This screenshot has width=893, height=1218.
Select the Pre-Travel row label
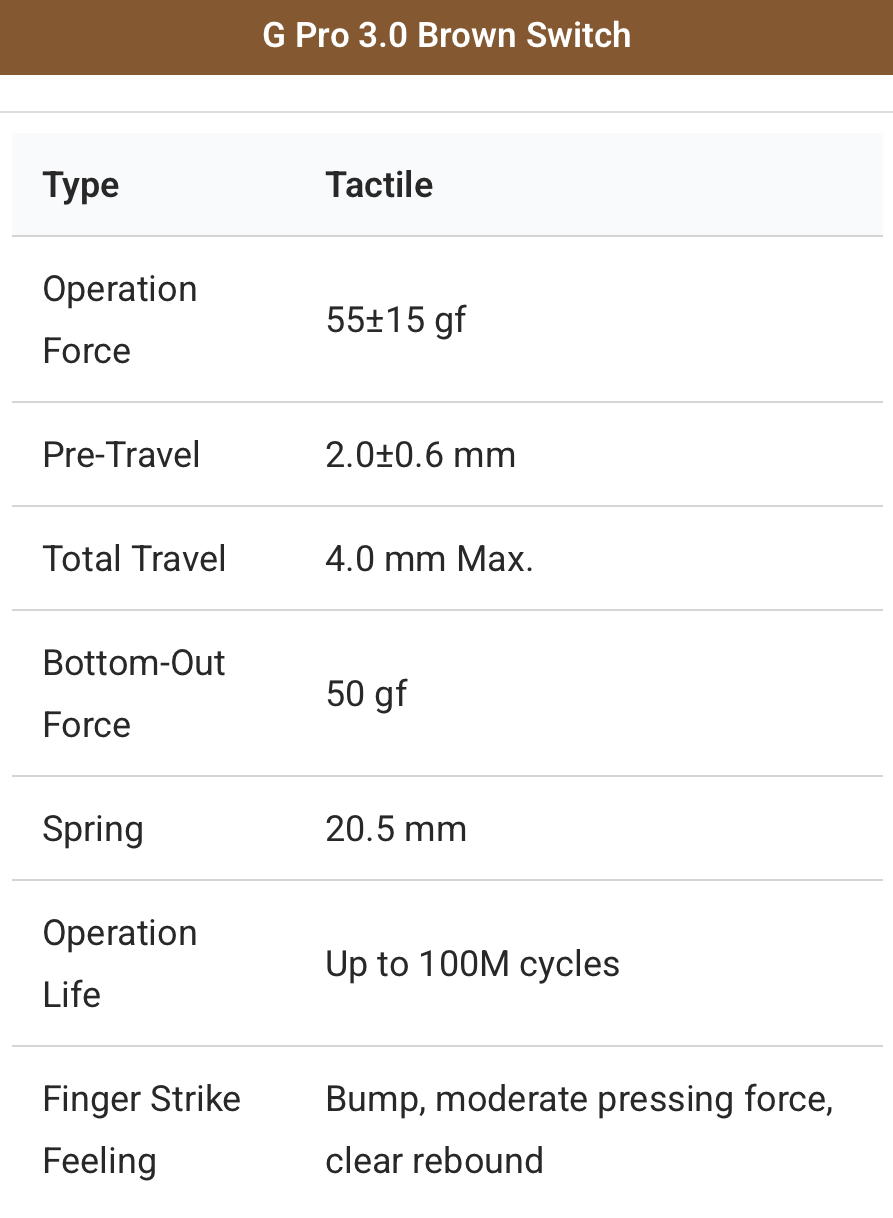click(x=121, y=455)
